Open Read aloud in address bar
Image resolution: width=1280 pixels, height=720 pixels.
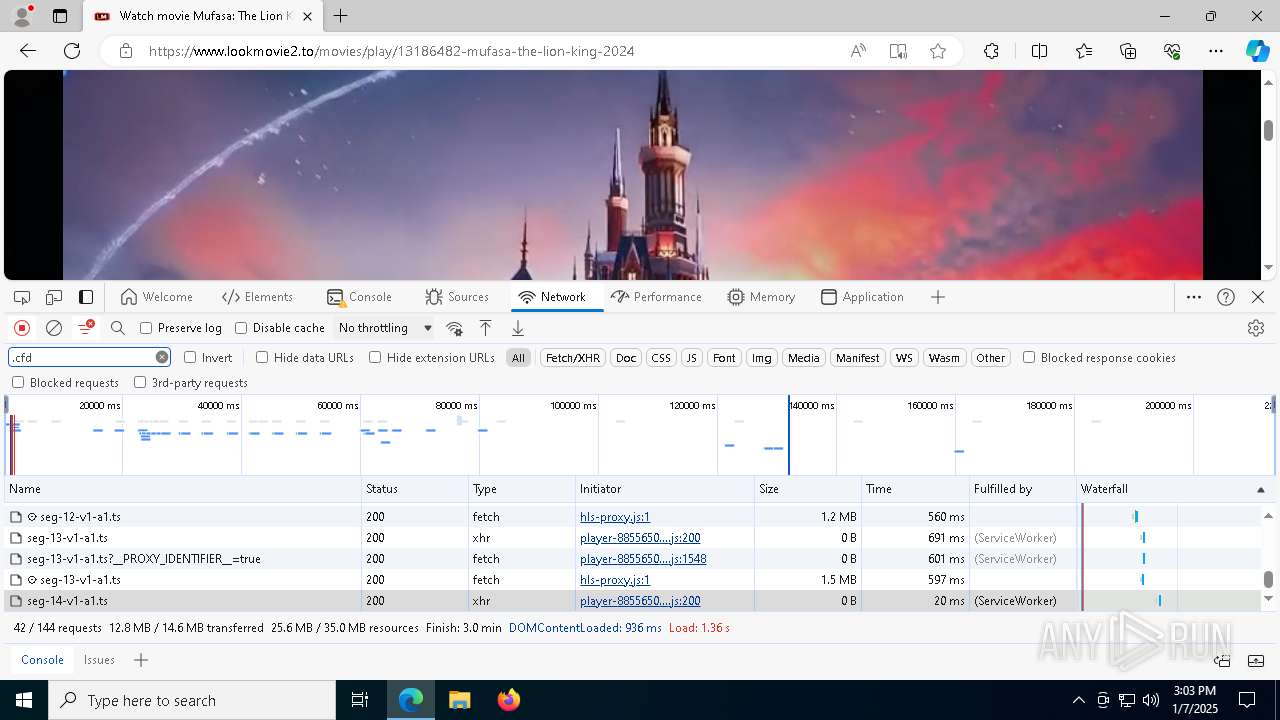point(858,51)
